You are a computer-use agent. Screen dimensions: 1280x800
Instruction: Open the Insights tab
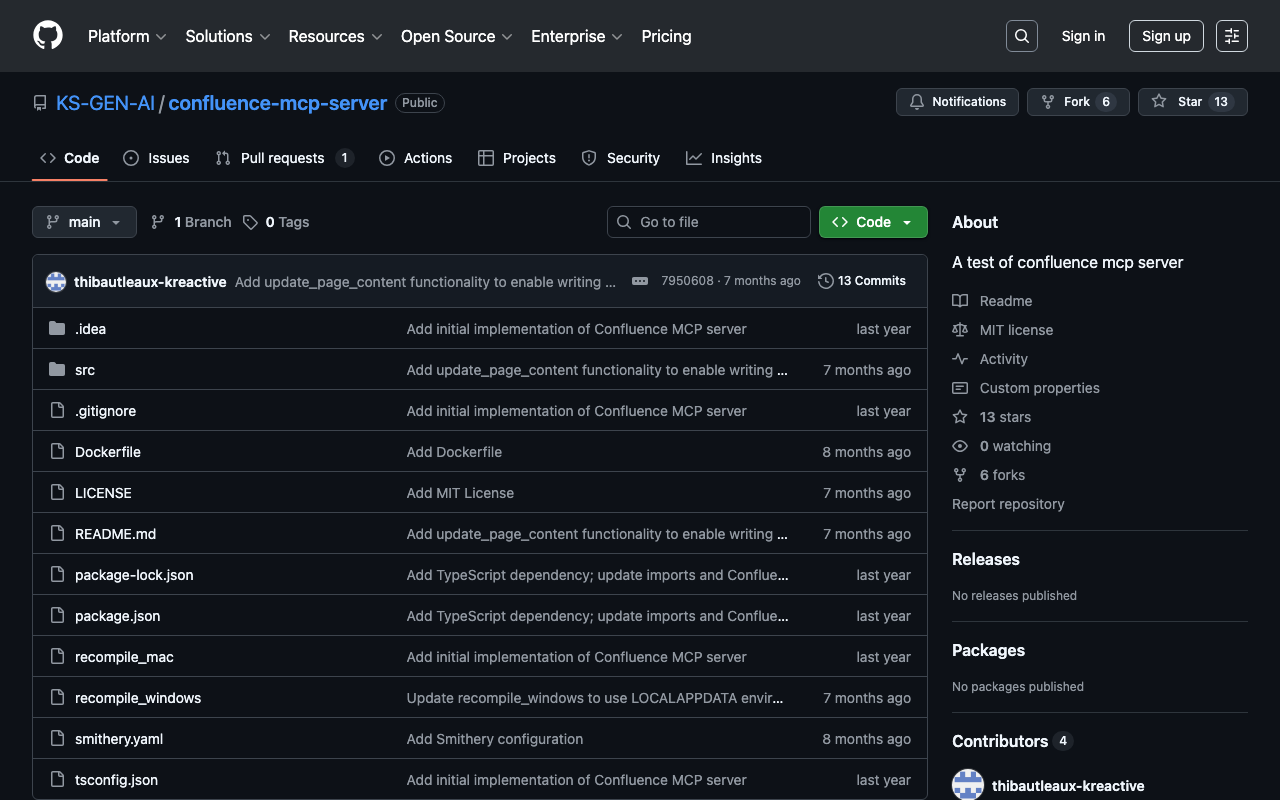point(724,158)
